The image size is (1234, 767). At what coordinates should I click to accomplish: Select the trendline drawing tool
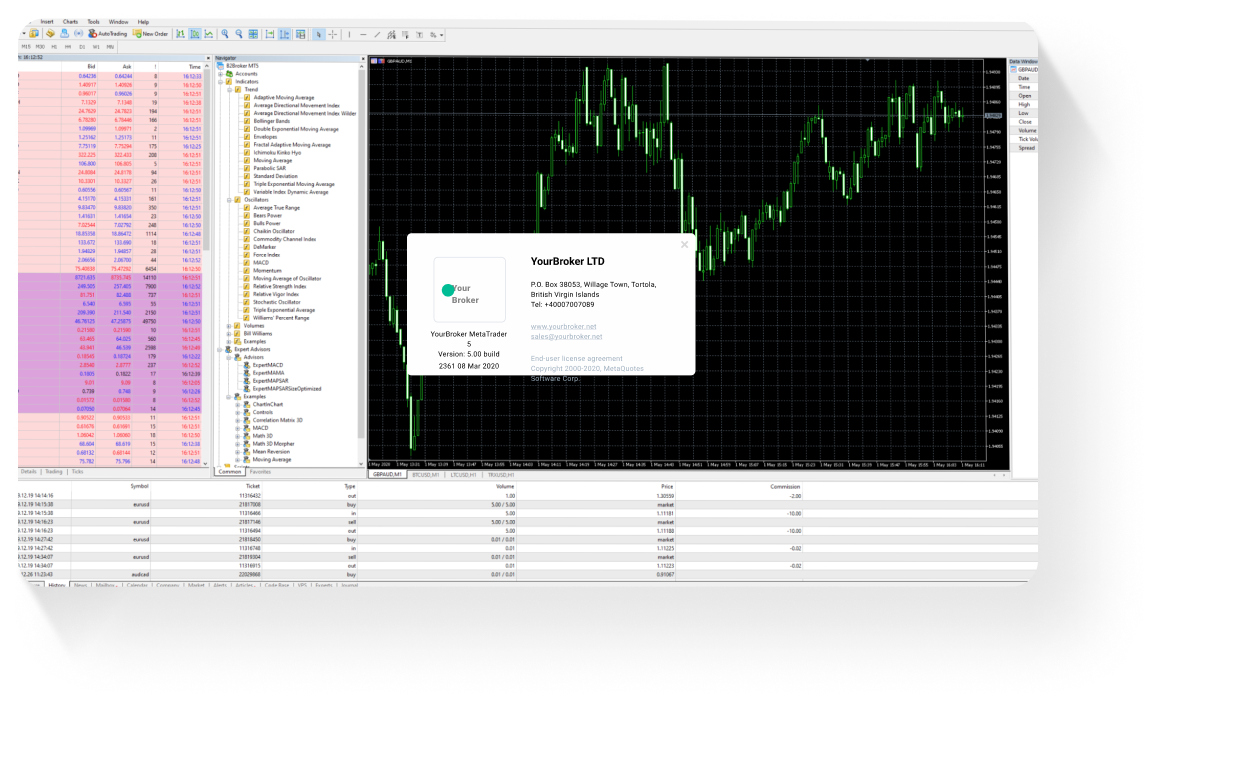(377, 34)
